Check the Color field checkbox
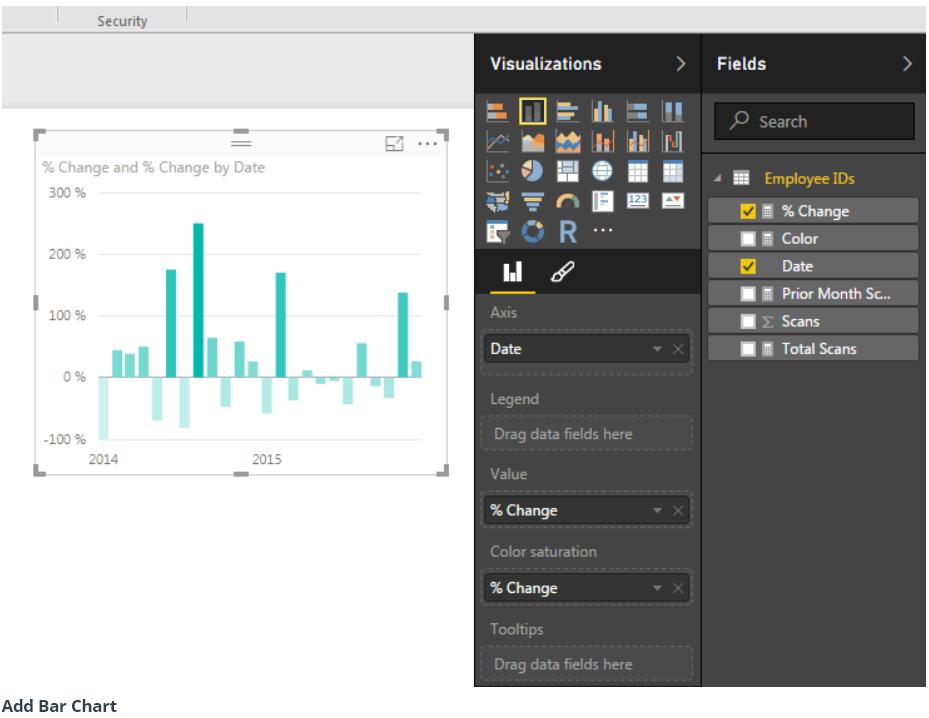 coord(748,239)
